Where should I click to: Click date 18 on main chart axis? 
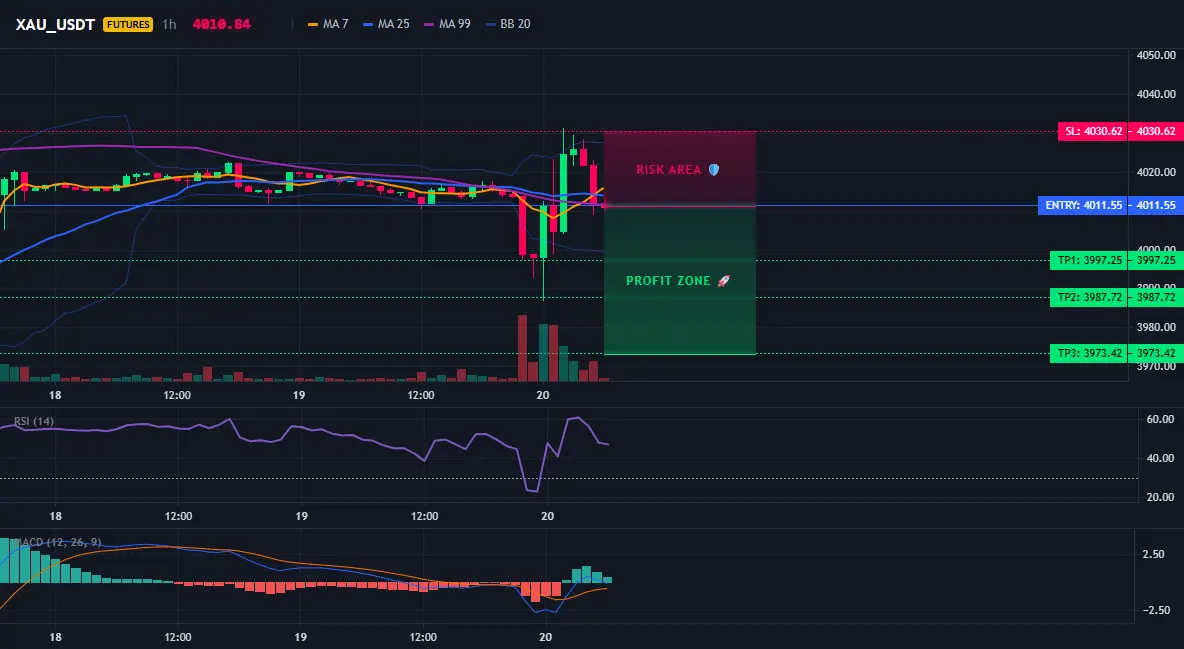click(x=55, y=395)
